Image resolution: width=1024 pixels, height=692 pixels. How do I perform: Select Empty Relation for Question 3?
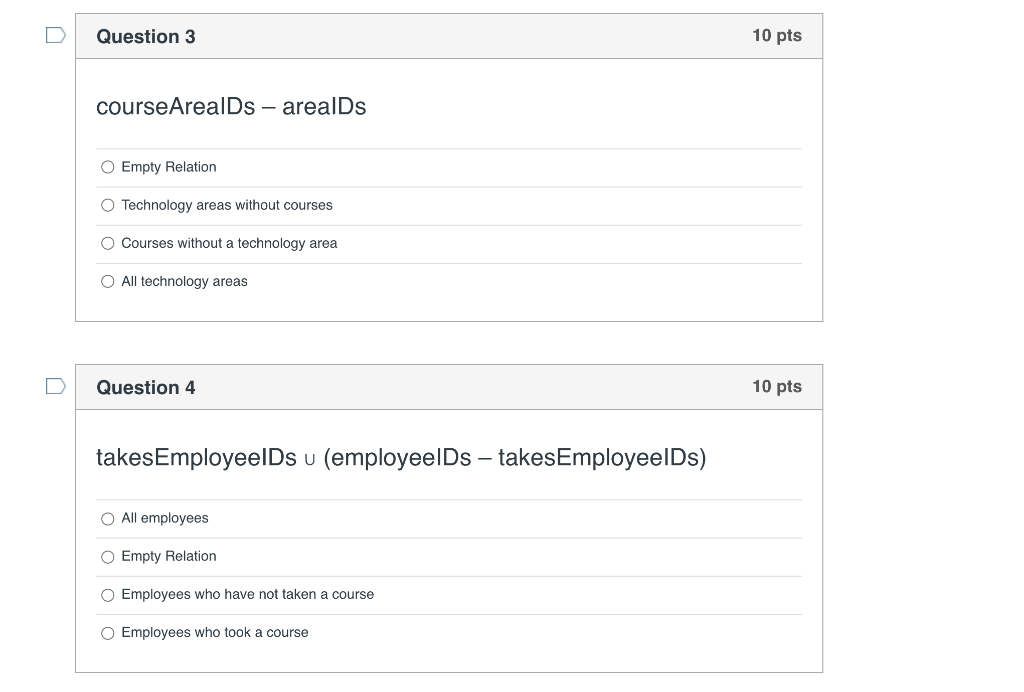tap(108, 167)
